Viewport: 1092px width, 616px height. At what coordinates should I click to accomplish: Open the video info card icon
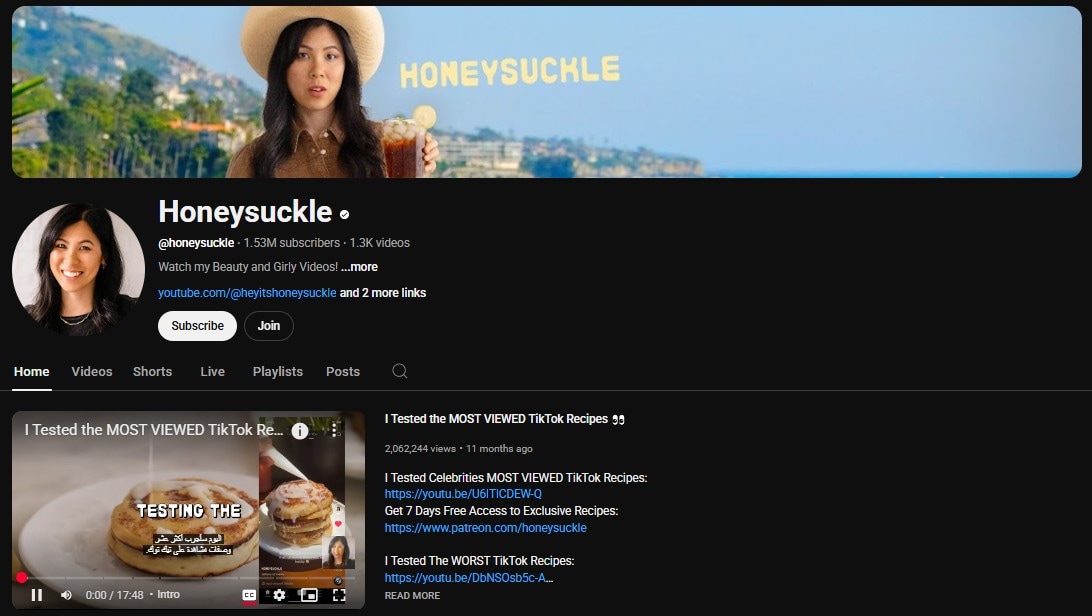pos(299,431)
